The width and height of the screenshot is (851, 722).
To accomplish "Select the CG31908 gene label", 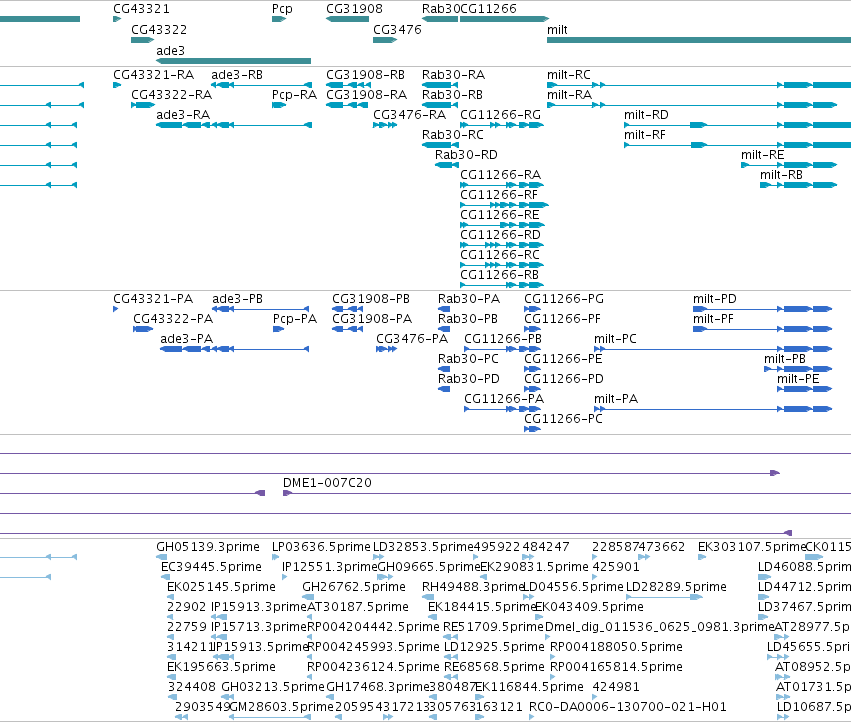I will point(354,9).
